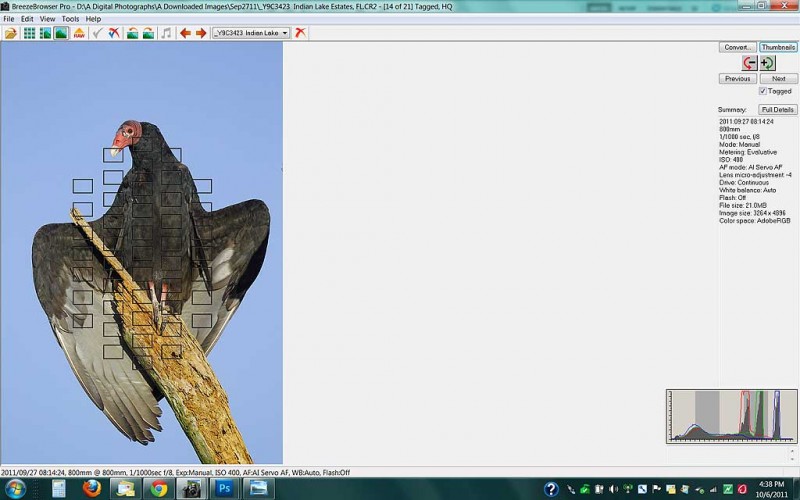Screen dimensions: 800x500
Task: Click the Convert... button
Action: point(737,47)
